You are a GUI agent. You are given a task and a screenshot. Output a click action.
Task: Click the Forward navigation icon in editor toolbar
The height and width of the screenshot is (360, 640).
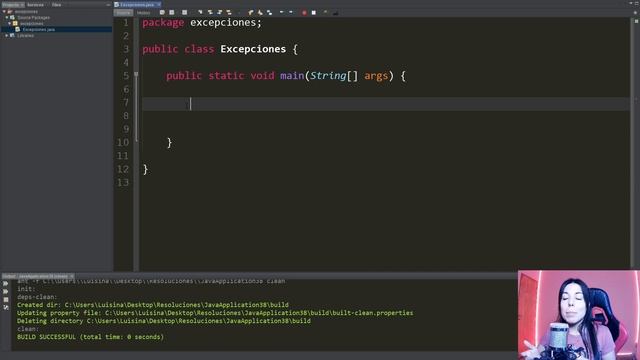(x=184, y=13)
